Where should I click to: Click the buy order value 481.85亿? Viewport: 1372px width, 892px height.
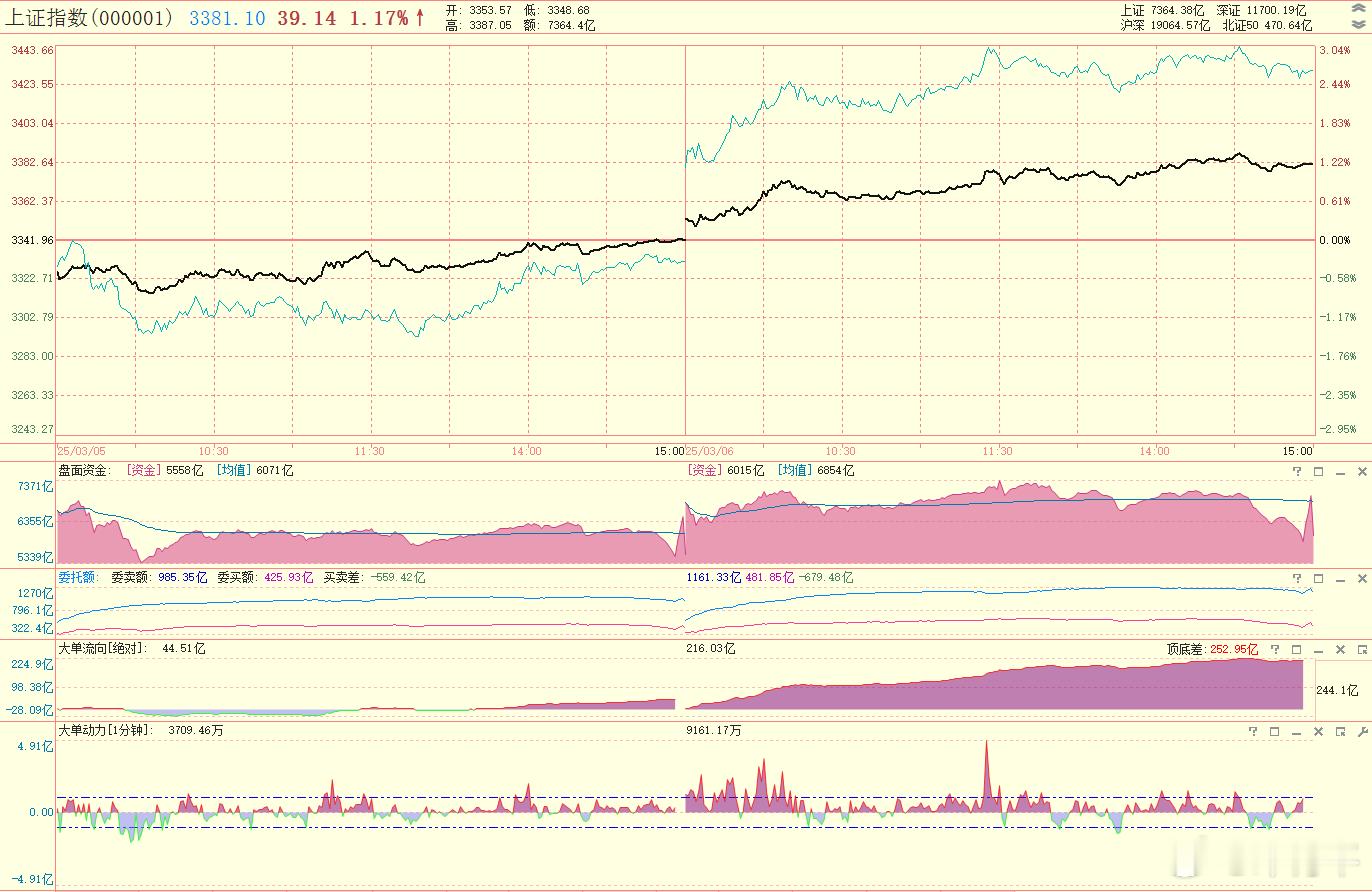pos(769,577)
